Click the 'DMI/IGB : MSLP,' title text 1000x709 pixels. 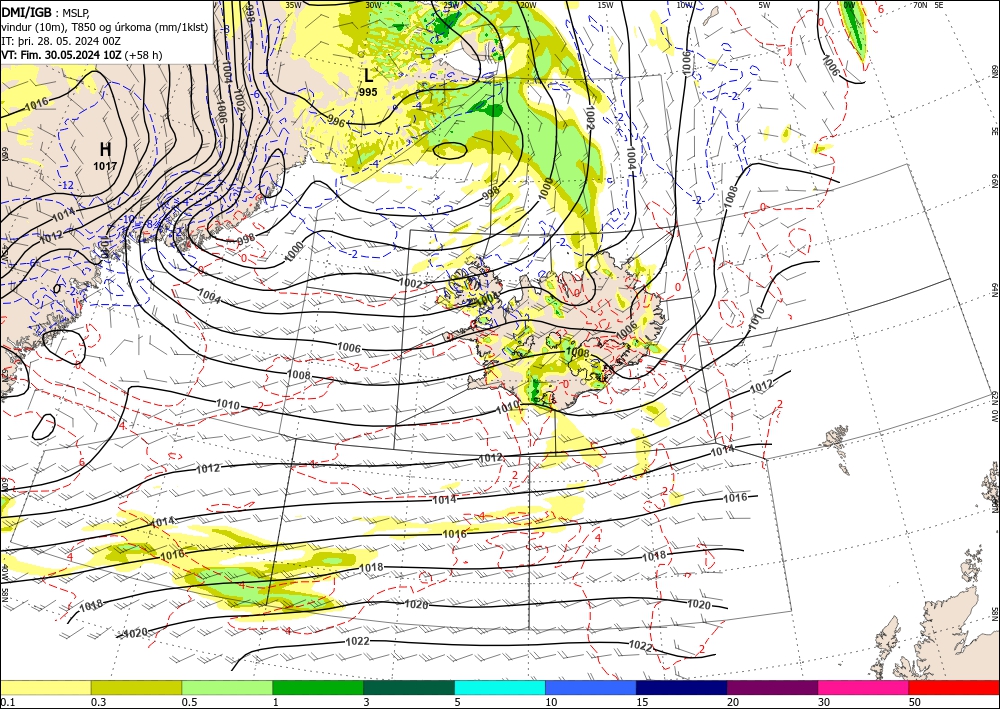click(46, 11)
